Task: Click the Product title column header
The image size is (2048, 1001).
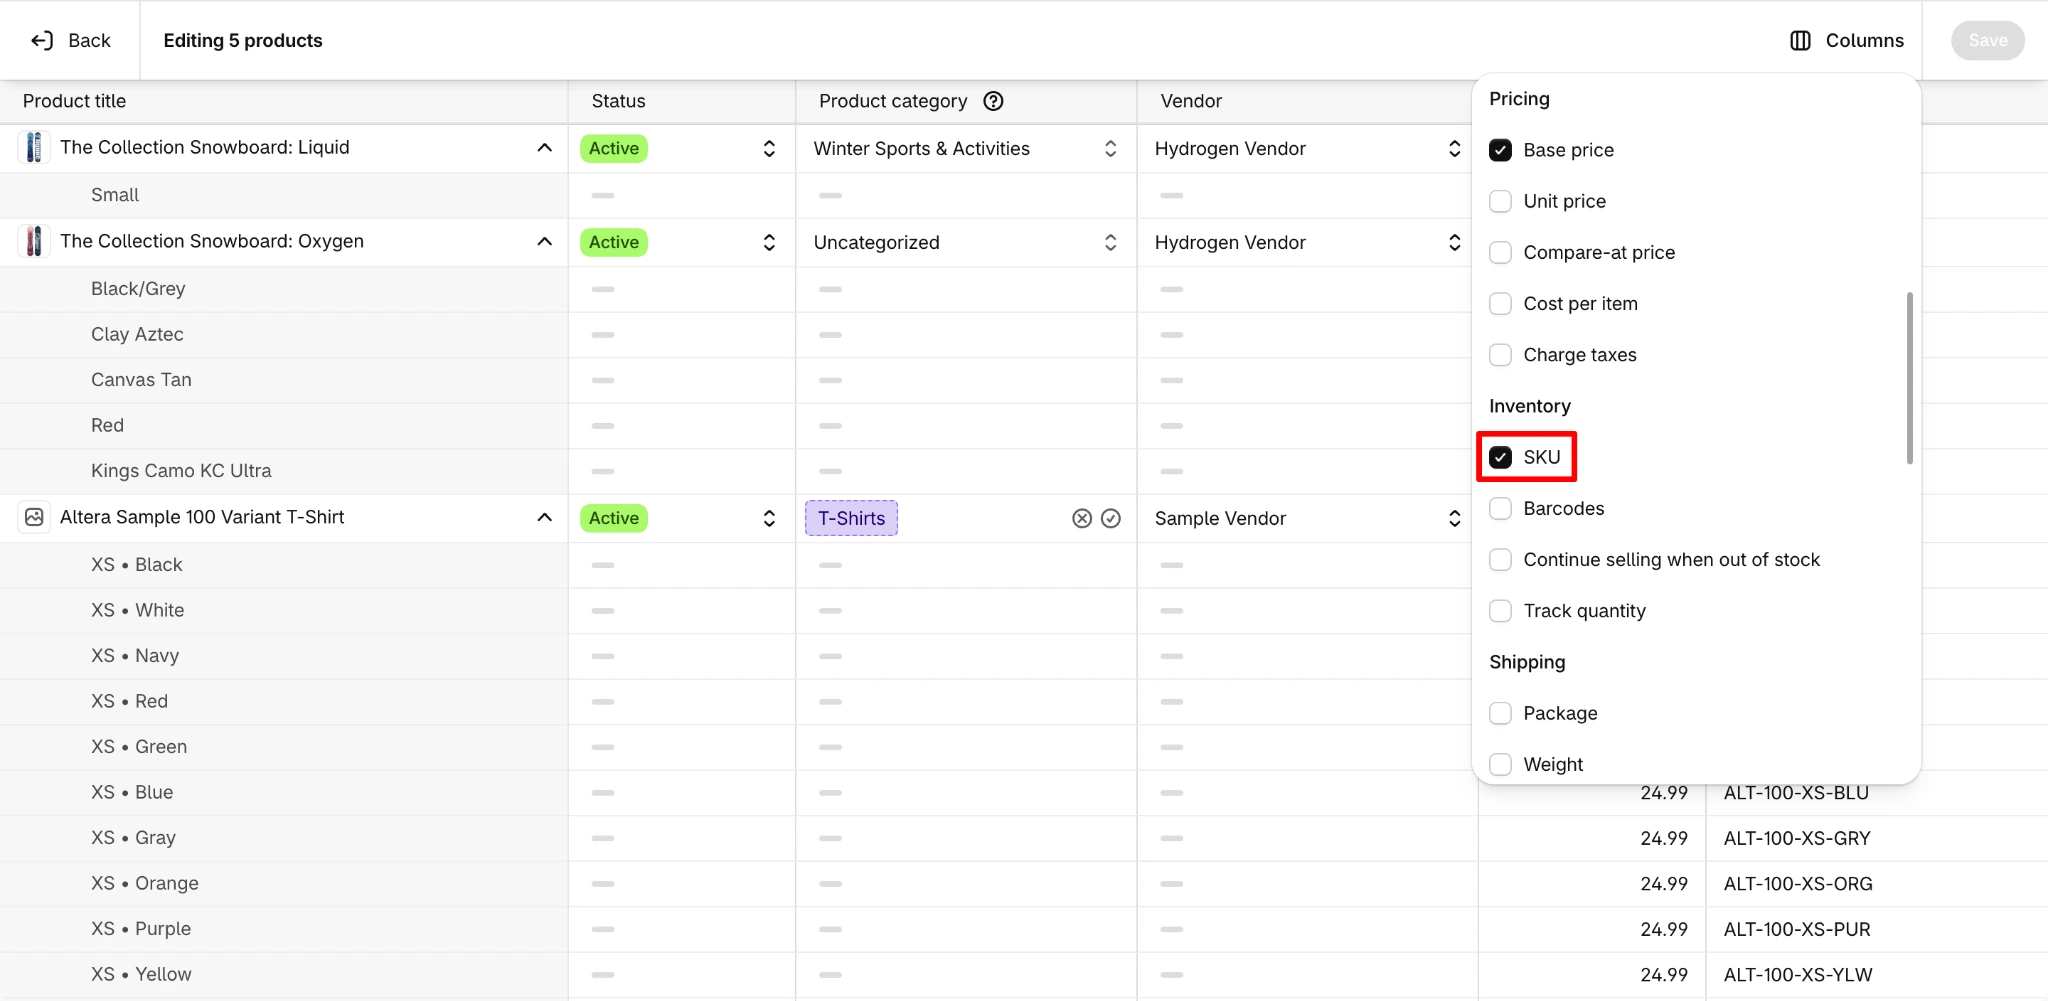Action: click(284, 101)
